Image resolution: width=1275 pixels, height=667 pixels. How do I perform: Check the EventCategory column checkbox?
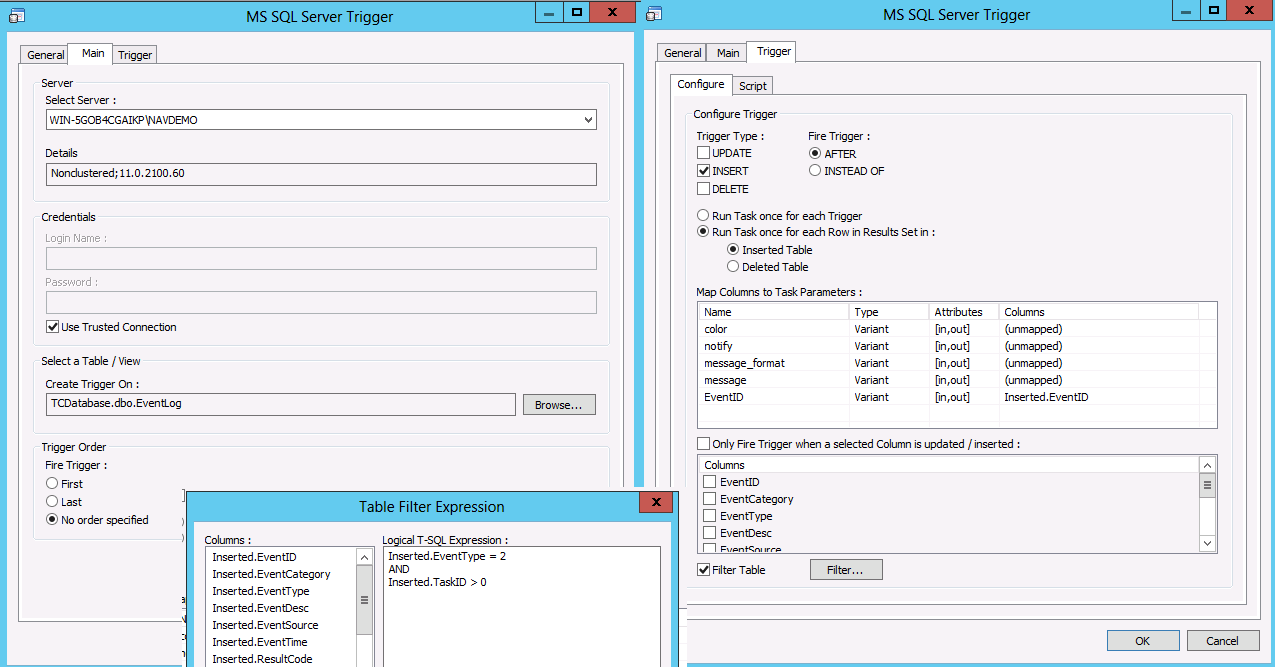point(709,499)
